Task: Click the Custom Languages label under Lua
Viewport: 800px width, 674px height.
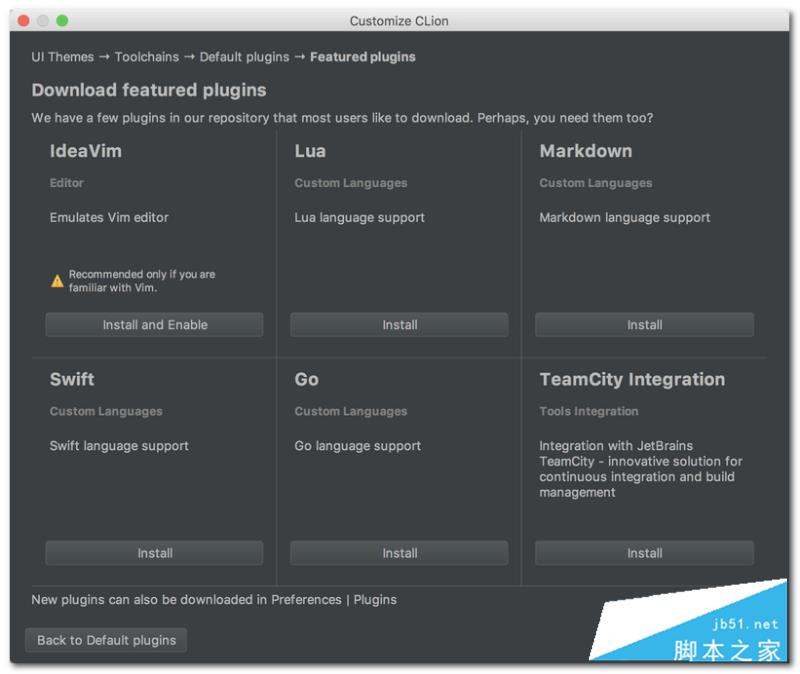Action: (351, 183)
